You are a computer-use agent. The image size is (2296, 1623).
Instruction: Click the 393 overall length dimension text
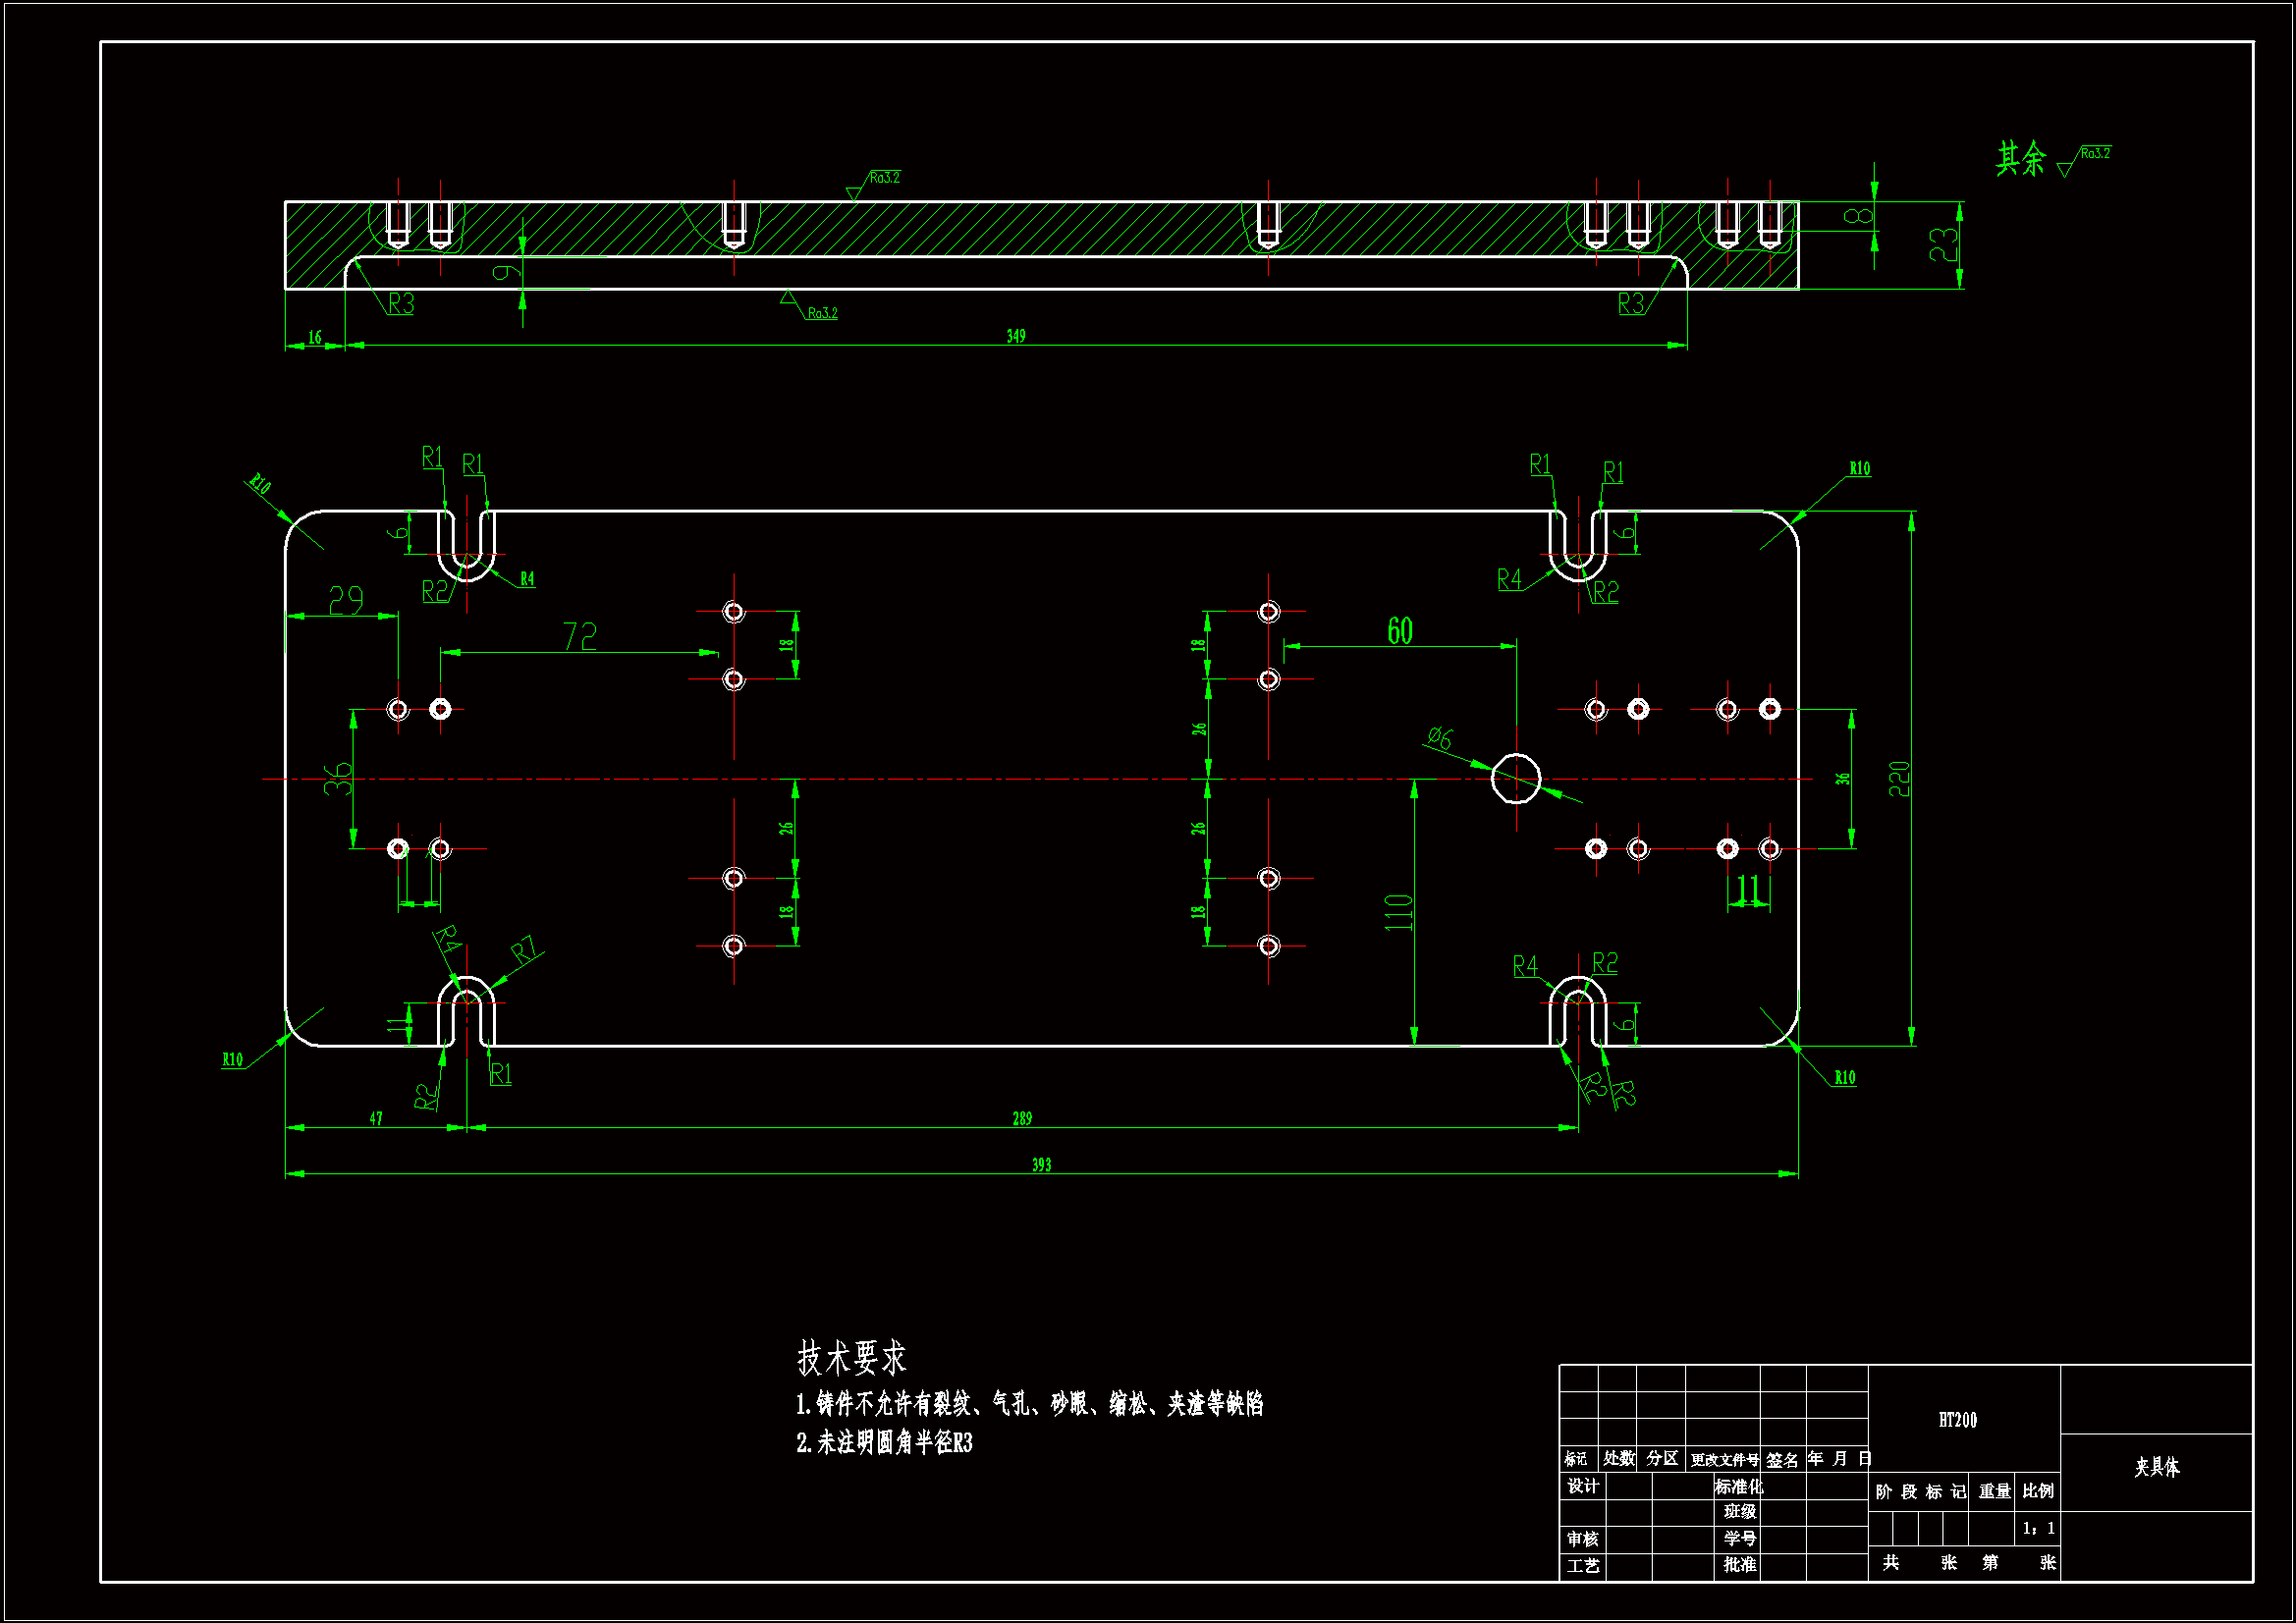1041,1165
